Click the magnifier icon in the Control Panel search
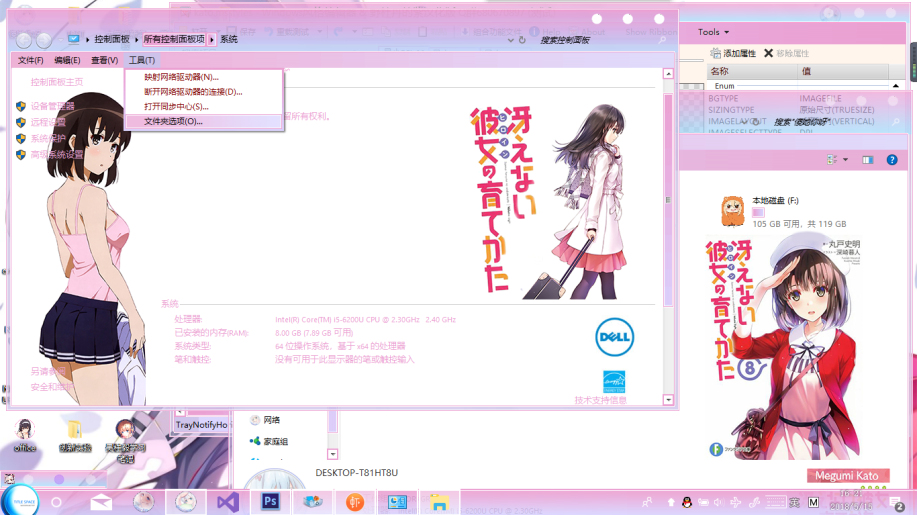The height and width of the screenshot is (515, 917). pos(661,40)
